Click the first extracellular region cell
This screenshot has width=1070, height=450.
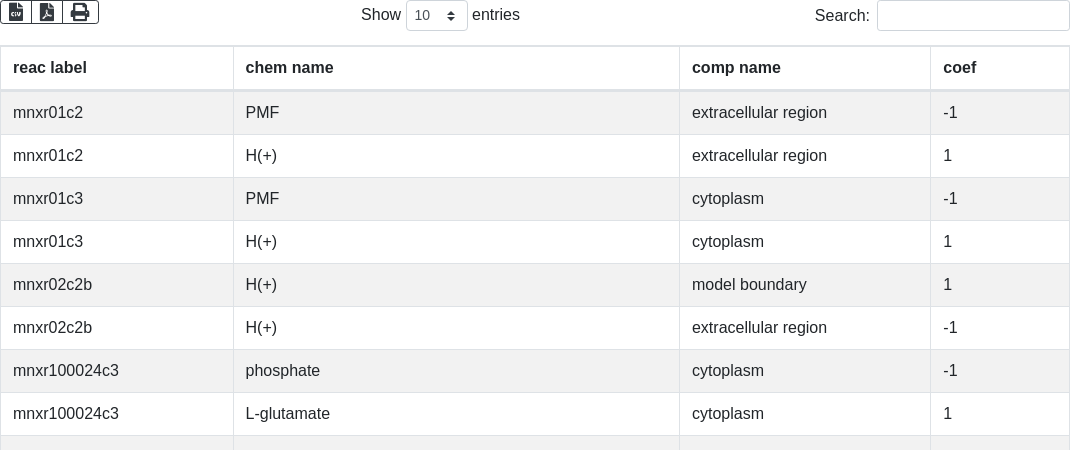[x=759, y=113]
